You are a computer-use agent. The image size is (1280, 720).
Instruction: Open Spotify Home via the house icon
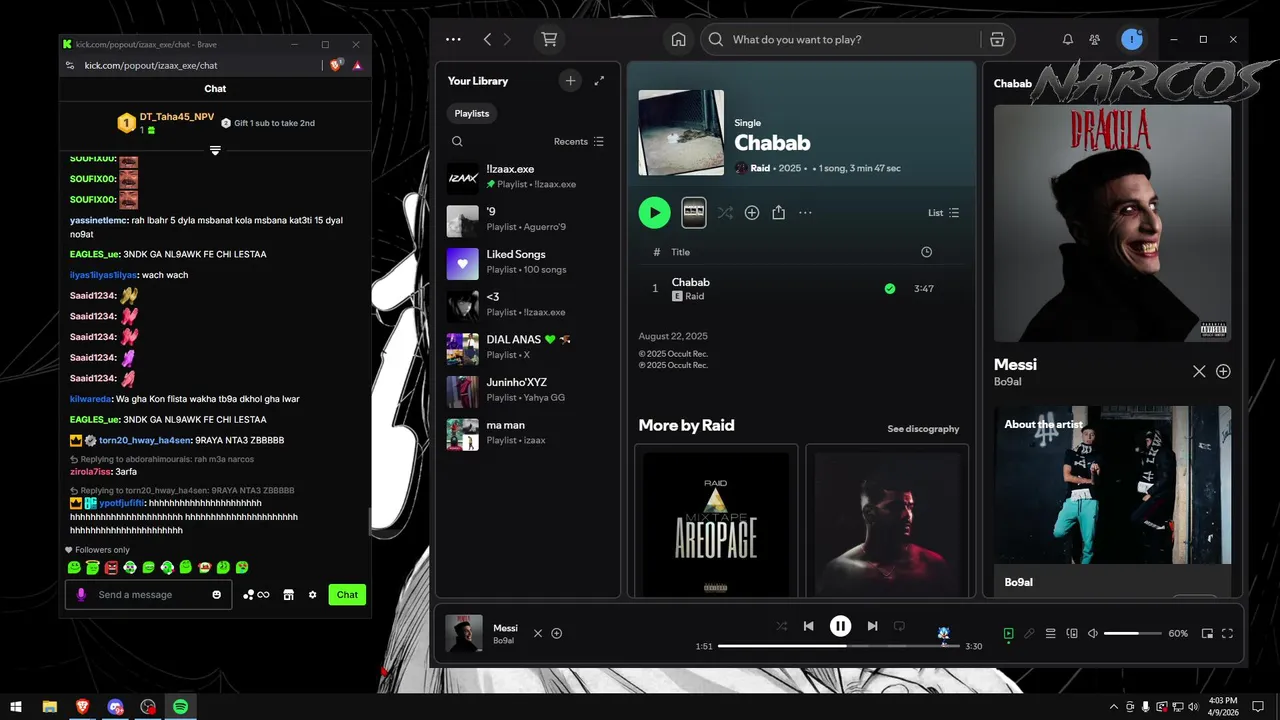[x=678, y=39]
